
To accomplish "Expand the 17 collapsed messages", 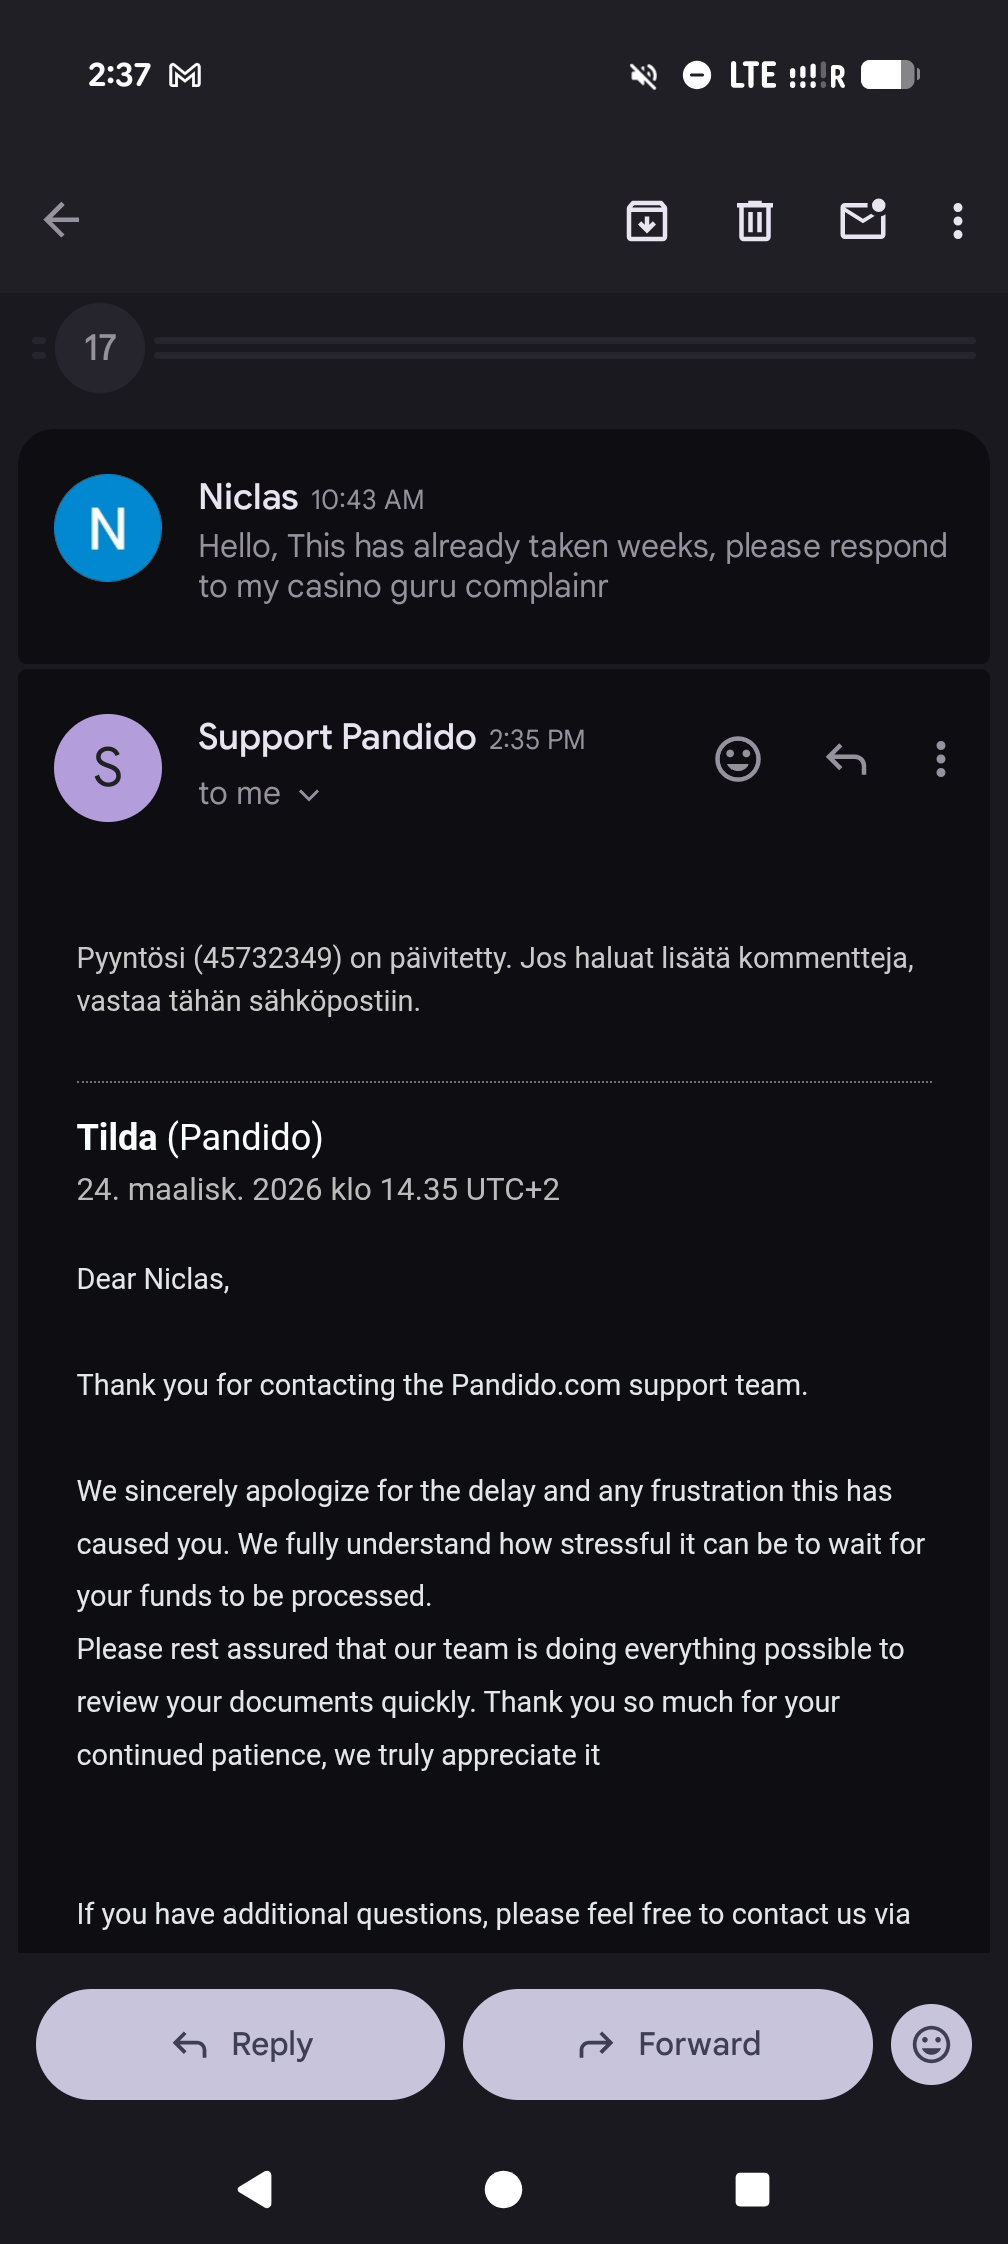I will (100, 348).
